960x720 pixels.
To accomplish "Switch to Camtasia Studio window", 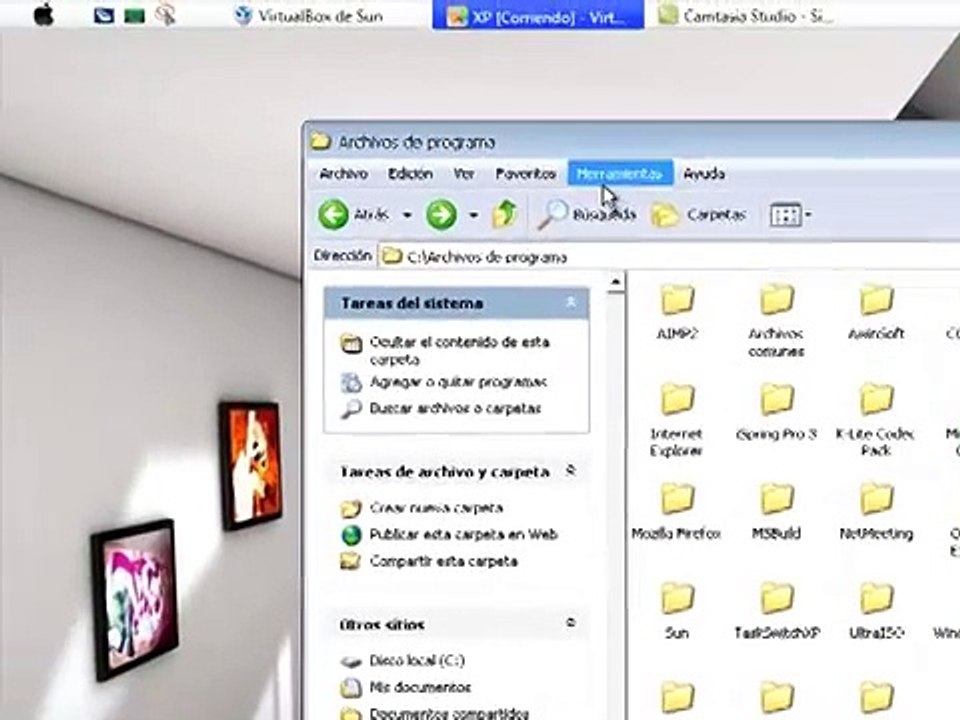I will [747, 15].
